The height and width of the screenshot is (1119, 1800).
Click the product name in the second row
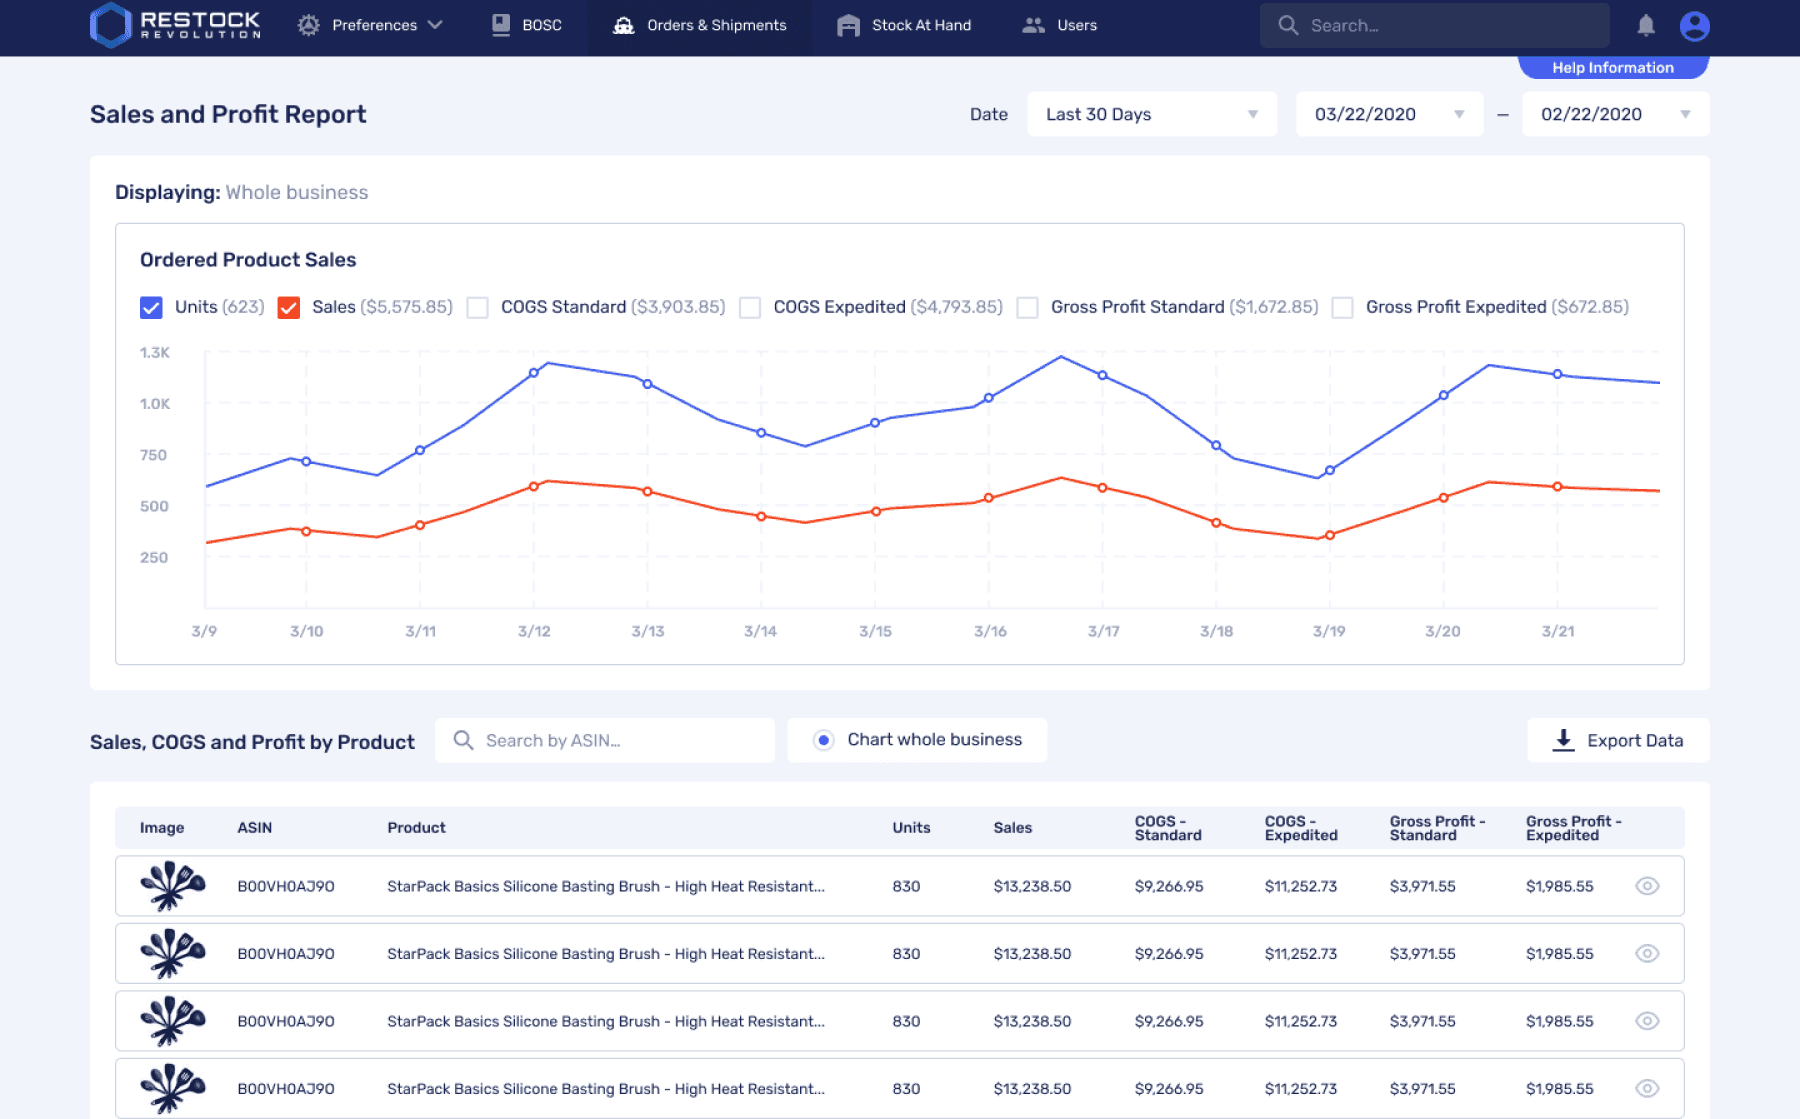[x=606, y=954]
